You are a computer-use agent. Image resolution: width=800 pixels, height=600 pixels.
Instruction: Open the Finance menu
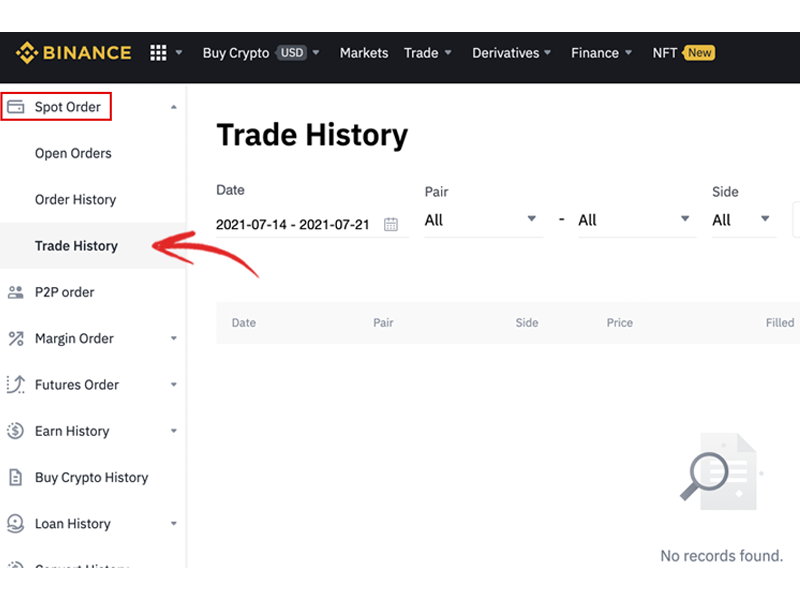coord(601,53)
